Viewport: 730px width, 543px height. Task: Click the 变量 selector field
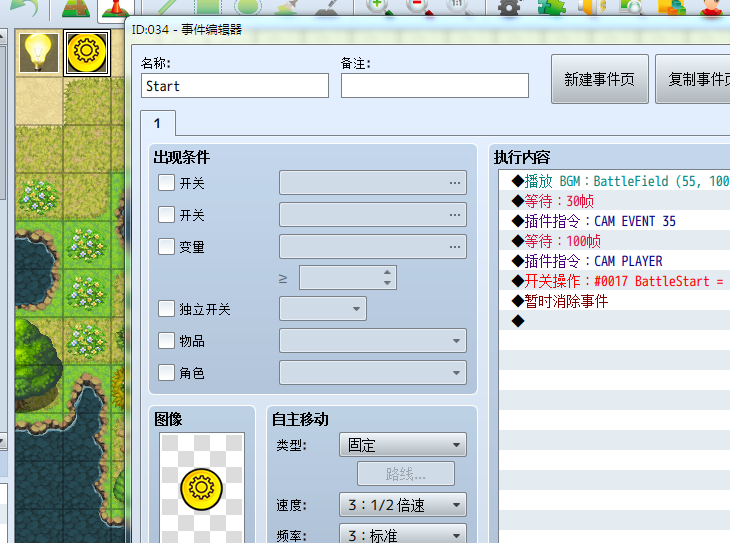click(372, 246)
